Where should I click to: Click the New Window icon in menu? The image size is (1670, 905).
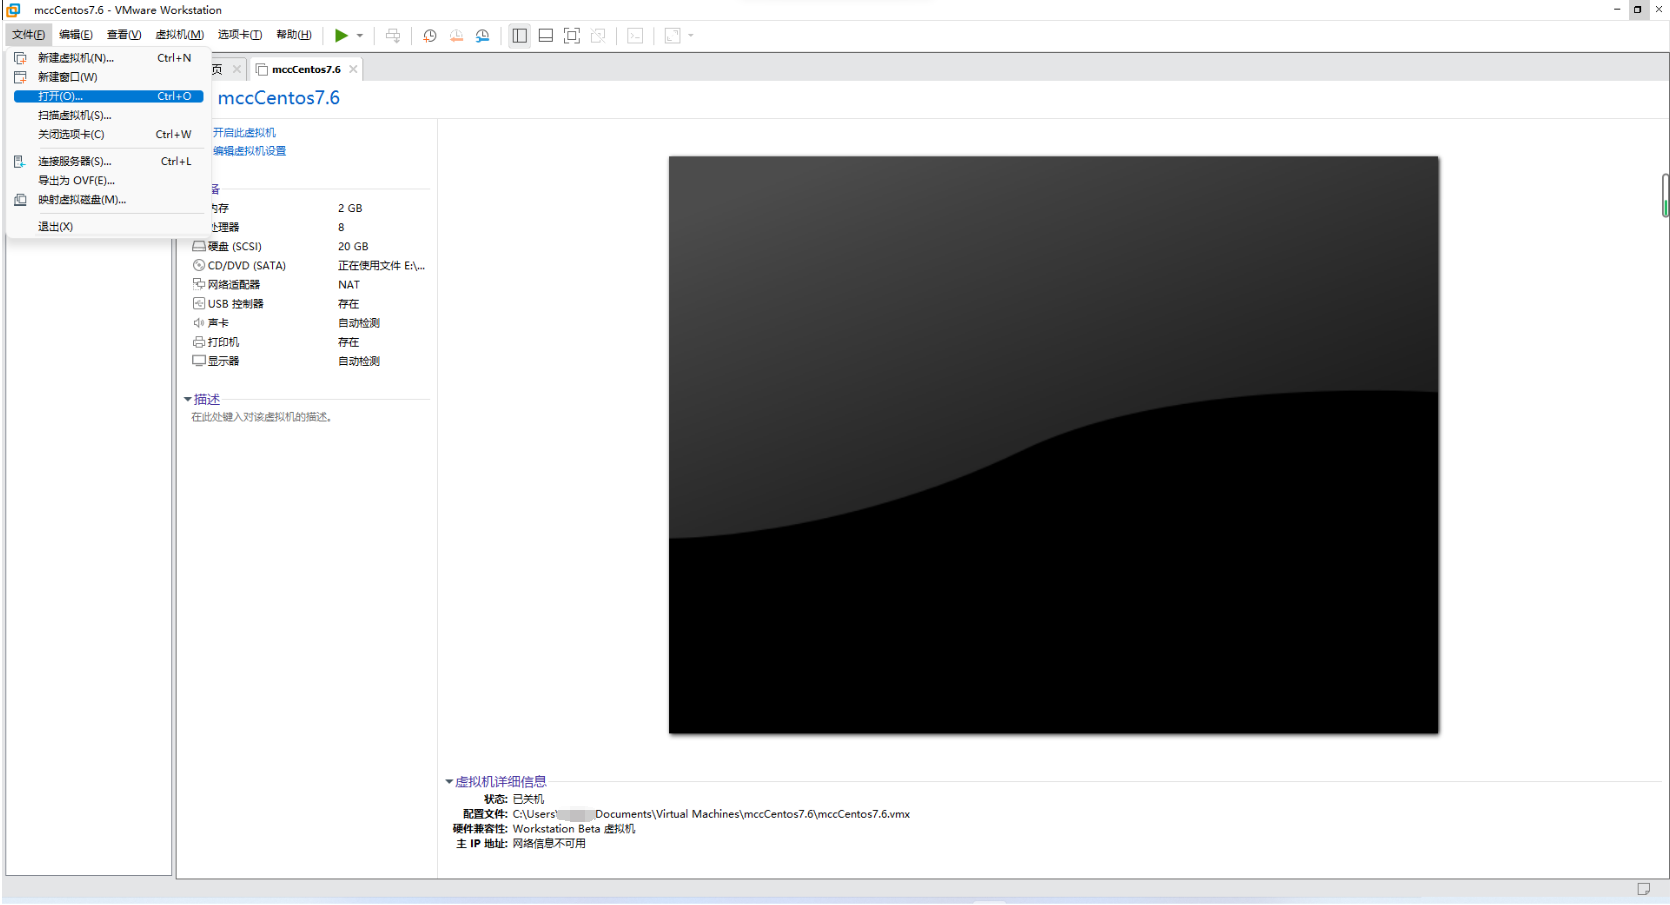point(20,77)
